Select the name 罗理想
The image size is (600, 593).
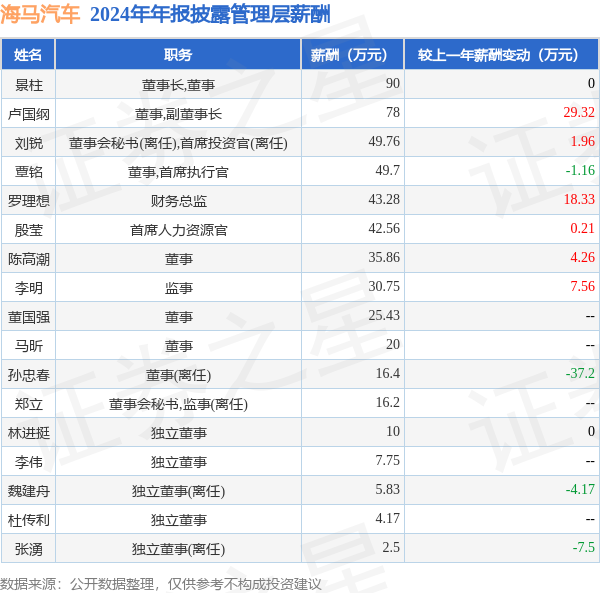(x=29, y=201)
